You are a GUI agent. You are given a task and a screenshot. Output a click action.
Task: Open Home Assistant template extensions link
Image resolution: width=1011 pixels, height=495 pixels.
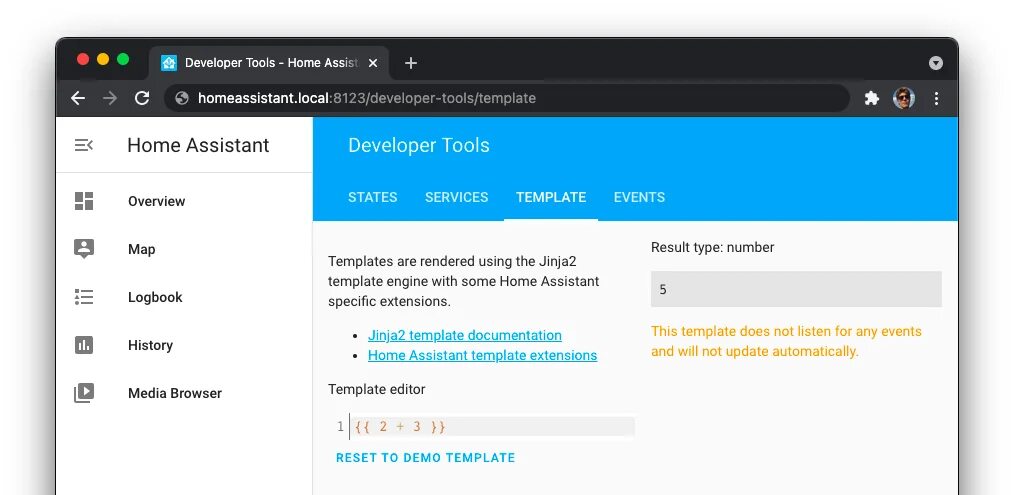[482, 355]
